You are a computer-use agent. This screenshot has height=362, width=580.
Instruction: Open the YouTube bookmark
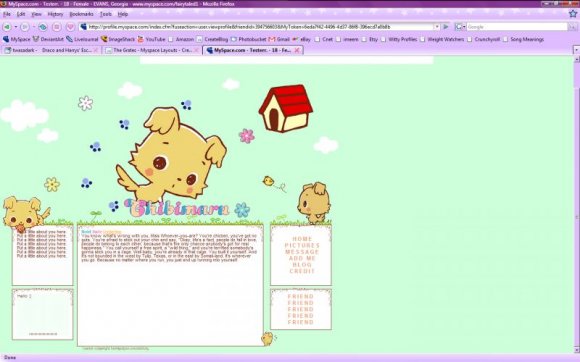click(x=151, y=39)
